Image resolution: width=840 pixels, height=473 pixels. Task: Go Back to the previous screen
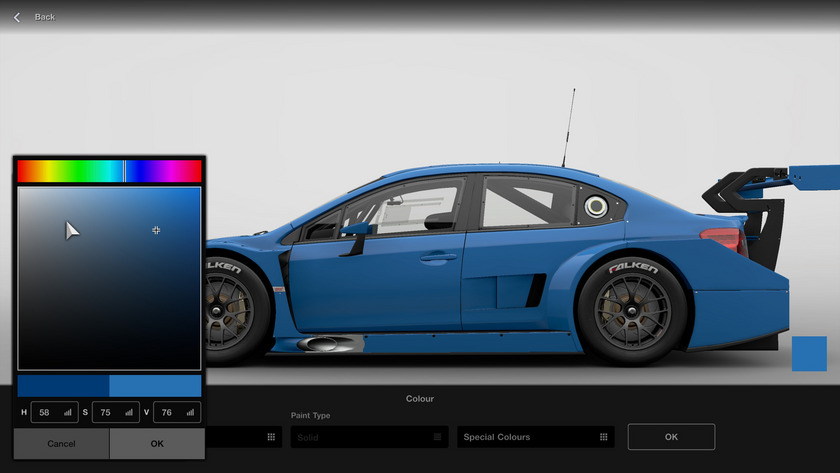pos(44,17)
